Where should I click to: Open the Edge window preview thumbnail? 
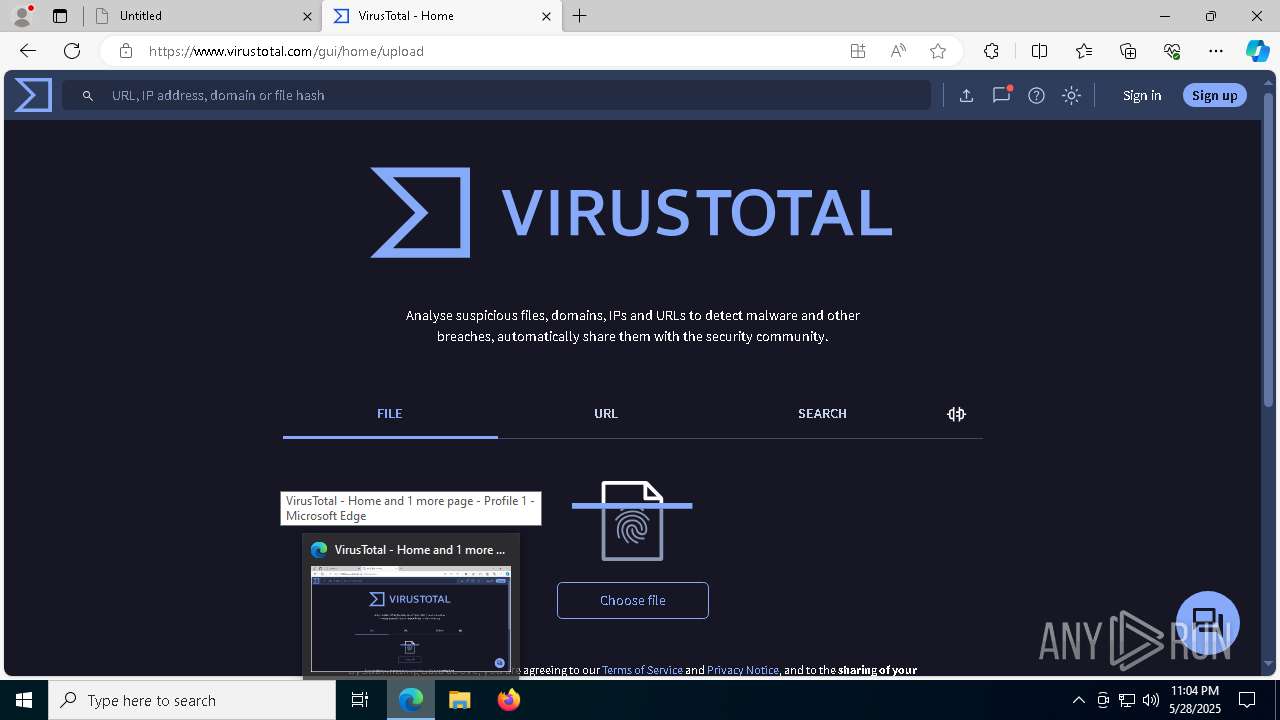[x=411, y=619]
